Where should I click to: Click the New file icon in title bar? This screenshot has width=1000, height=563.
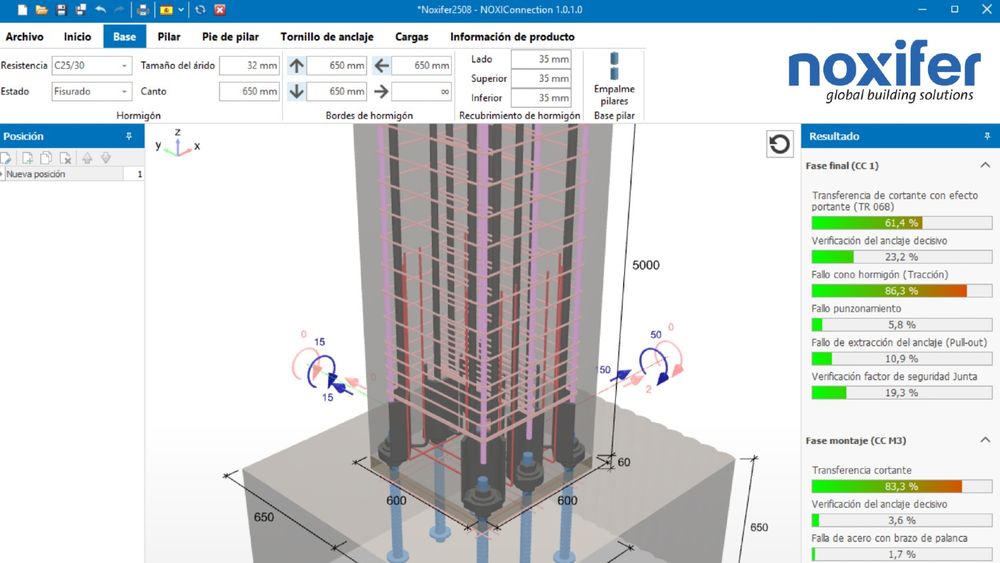tap(23, 10)
